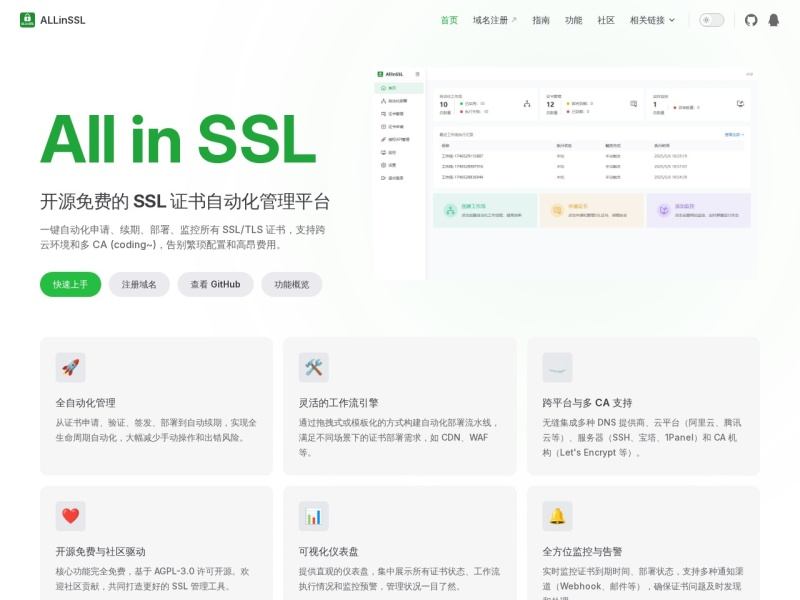Click the 查看 GitHub button
The width and height of the screenshot is (800, 600).
(215, 284)
